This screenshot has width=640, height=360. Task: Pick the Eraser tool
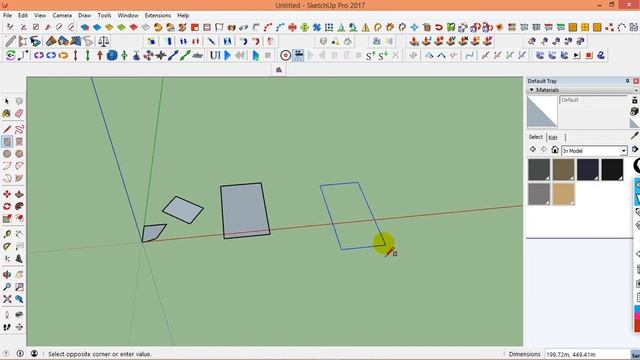click(x=19, y=113)
